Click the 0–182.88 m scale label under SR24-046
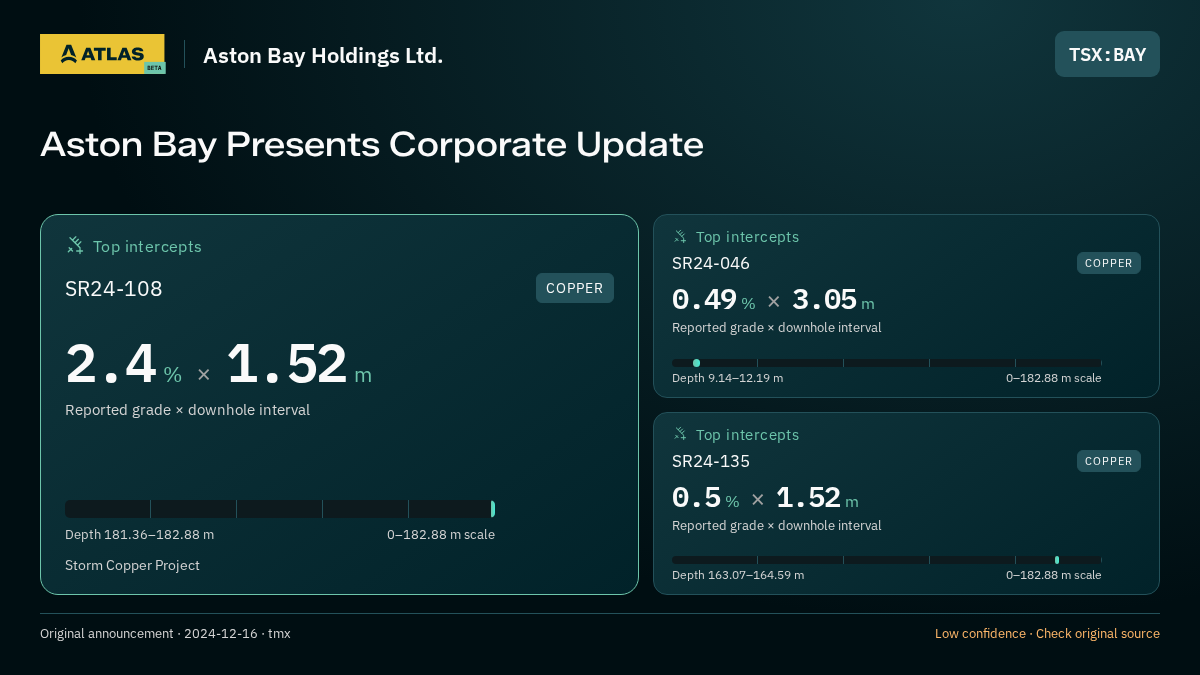1200x675 pixels. 1053,378
